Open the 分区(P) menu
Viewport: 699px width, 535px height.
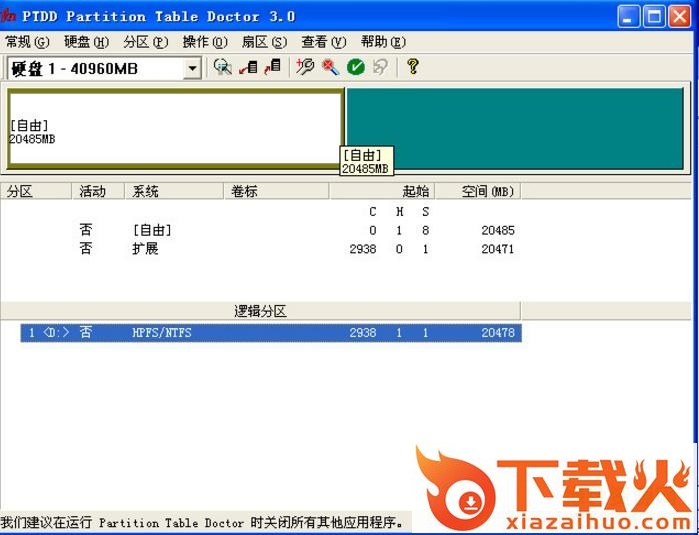click(145, 42)
